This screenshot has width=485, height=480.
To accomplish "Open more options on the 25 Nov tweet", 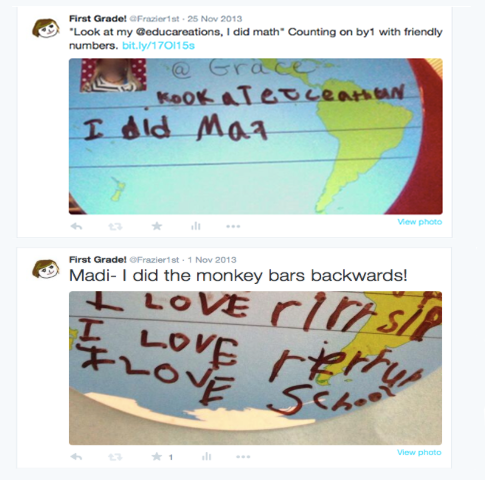I will click(x=233, y=226).
